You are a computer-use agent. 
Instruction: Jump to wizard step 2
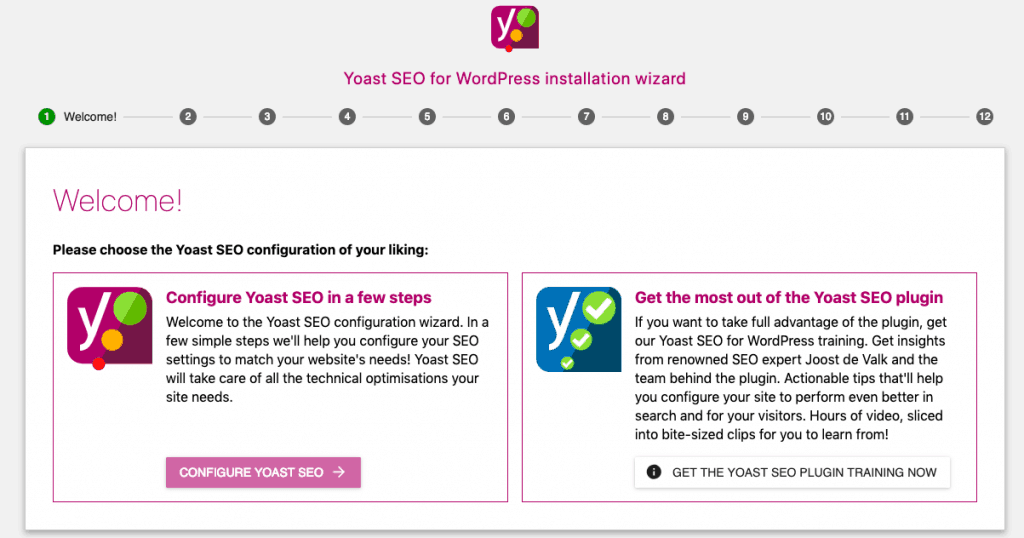188,117
